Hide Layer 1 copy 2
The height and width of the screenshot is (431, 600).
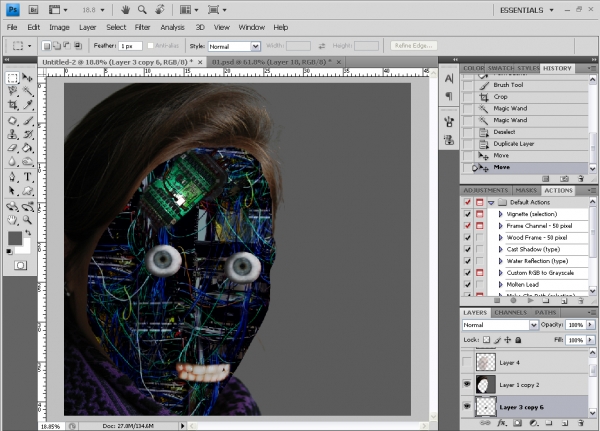[x=467, y=384]
